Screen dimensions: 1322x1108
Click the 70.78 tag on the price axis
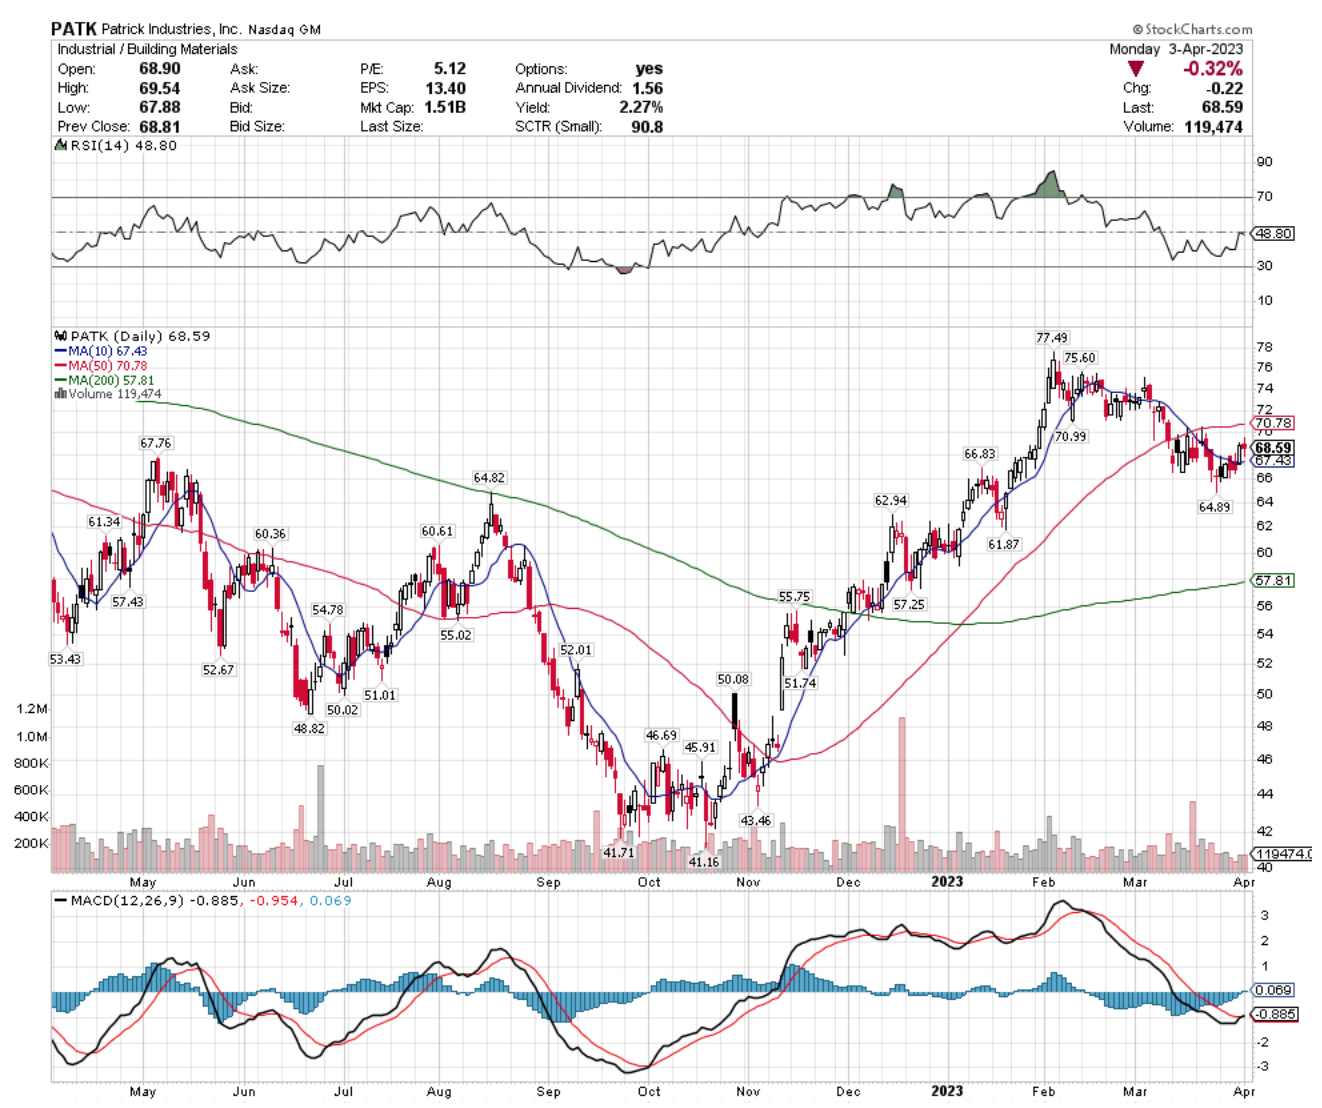click(1274, 423)
